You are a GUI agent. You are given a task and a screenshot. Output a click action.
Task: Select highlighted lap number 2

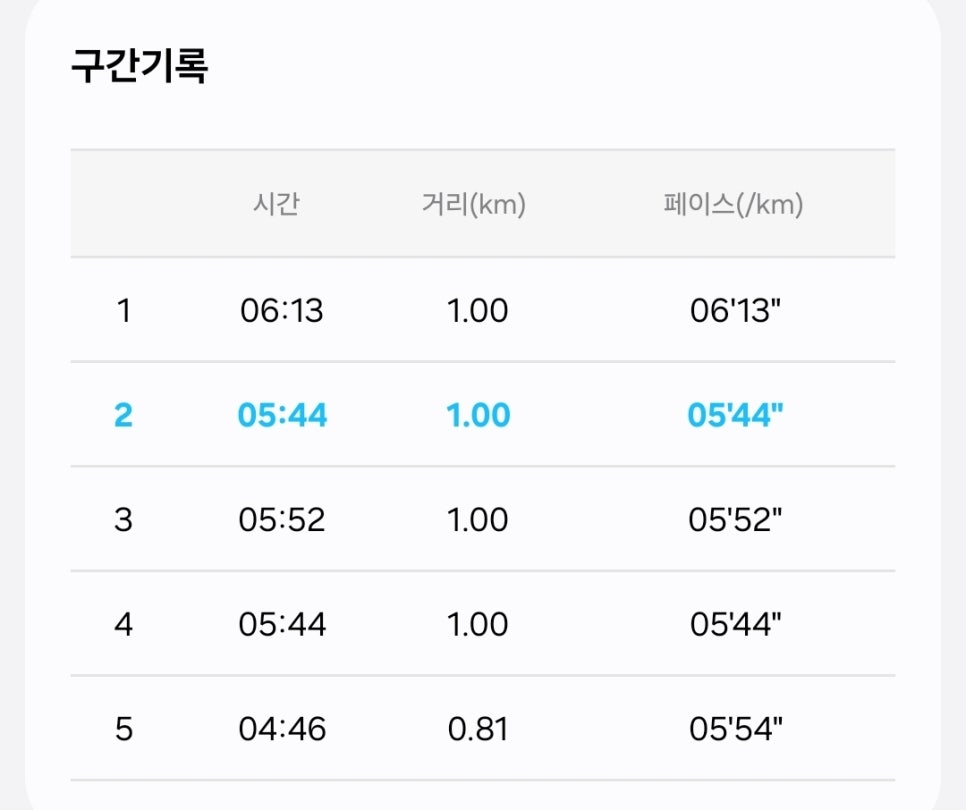(x=123, y=415)
